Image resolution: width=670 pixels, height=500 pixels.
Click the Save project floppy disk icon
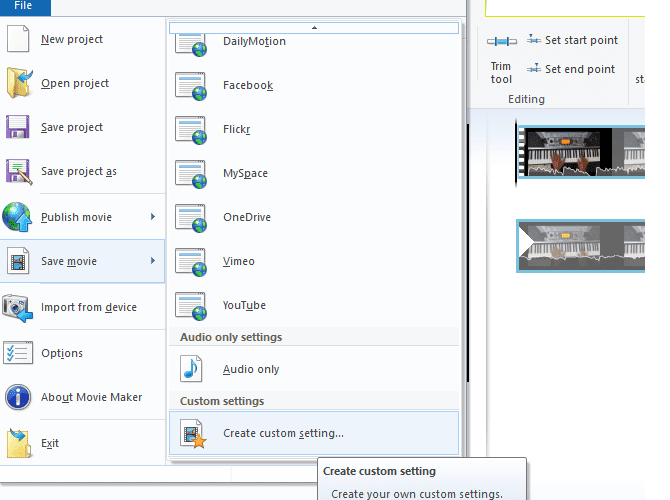click(x=18, y=127)
